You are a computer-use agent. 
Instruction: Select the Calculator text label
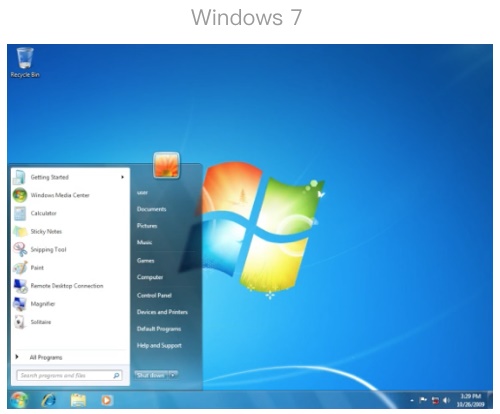pos(44,213)
